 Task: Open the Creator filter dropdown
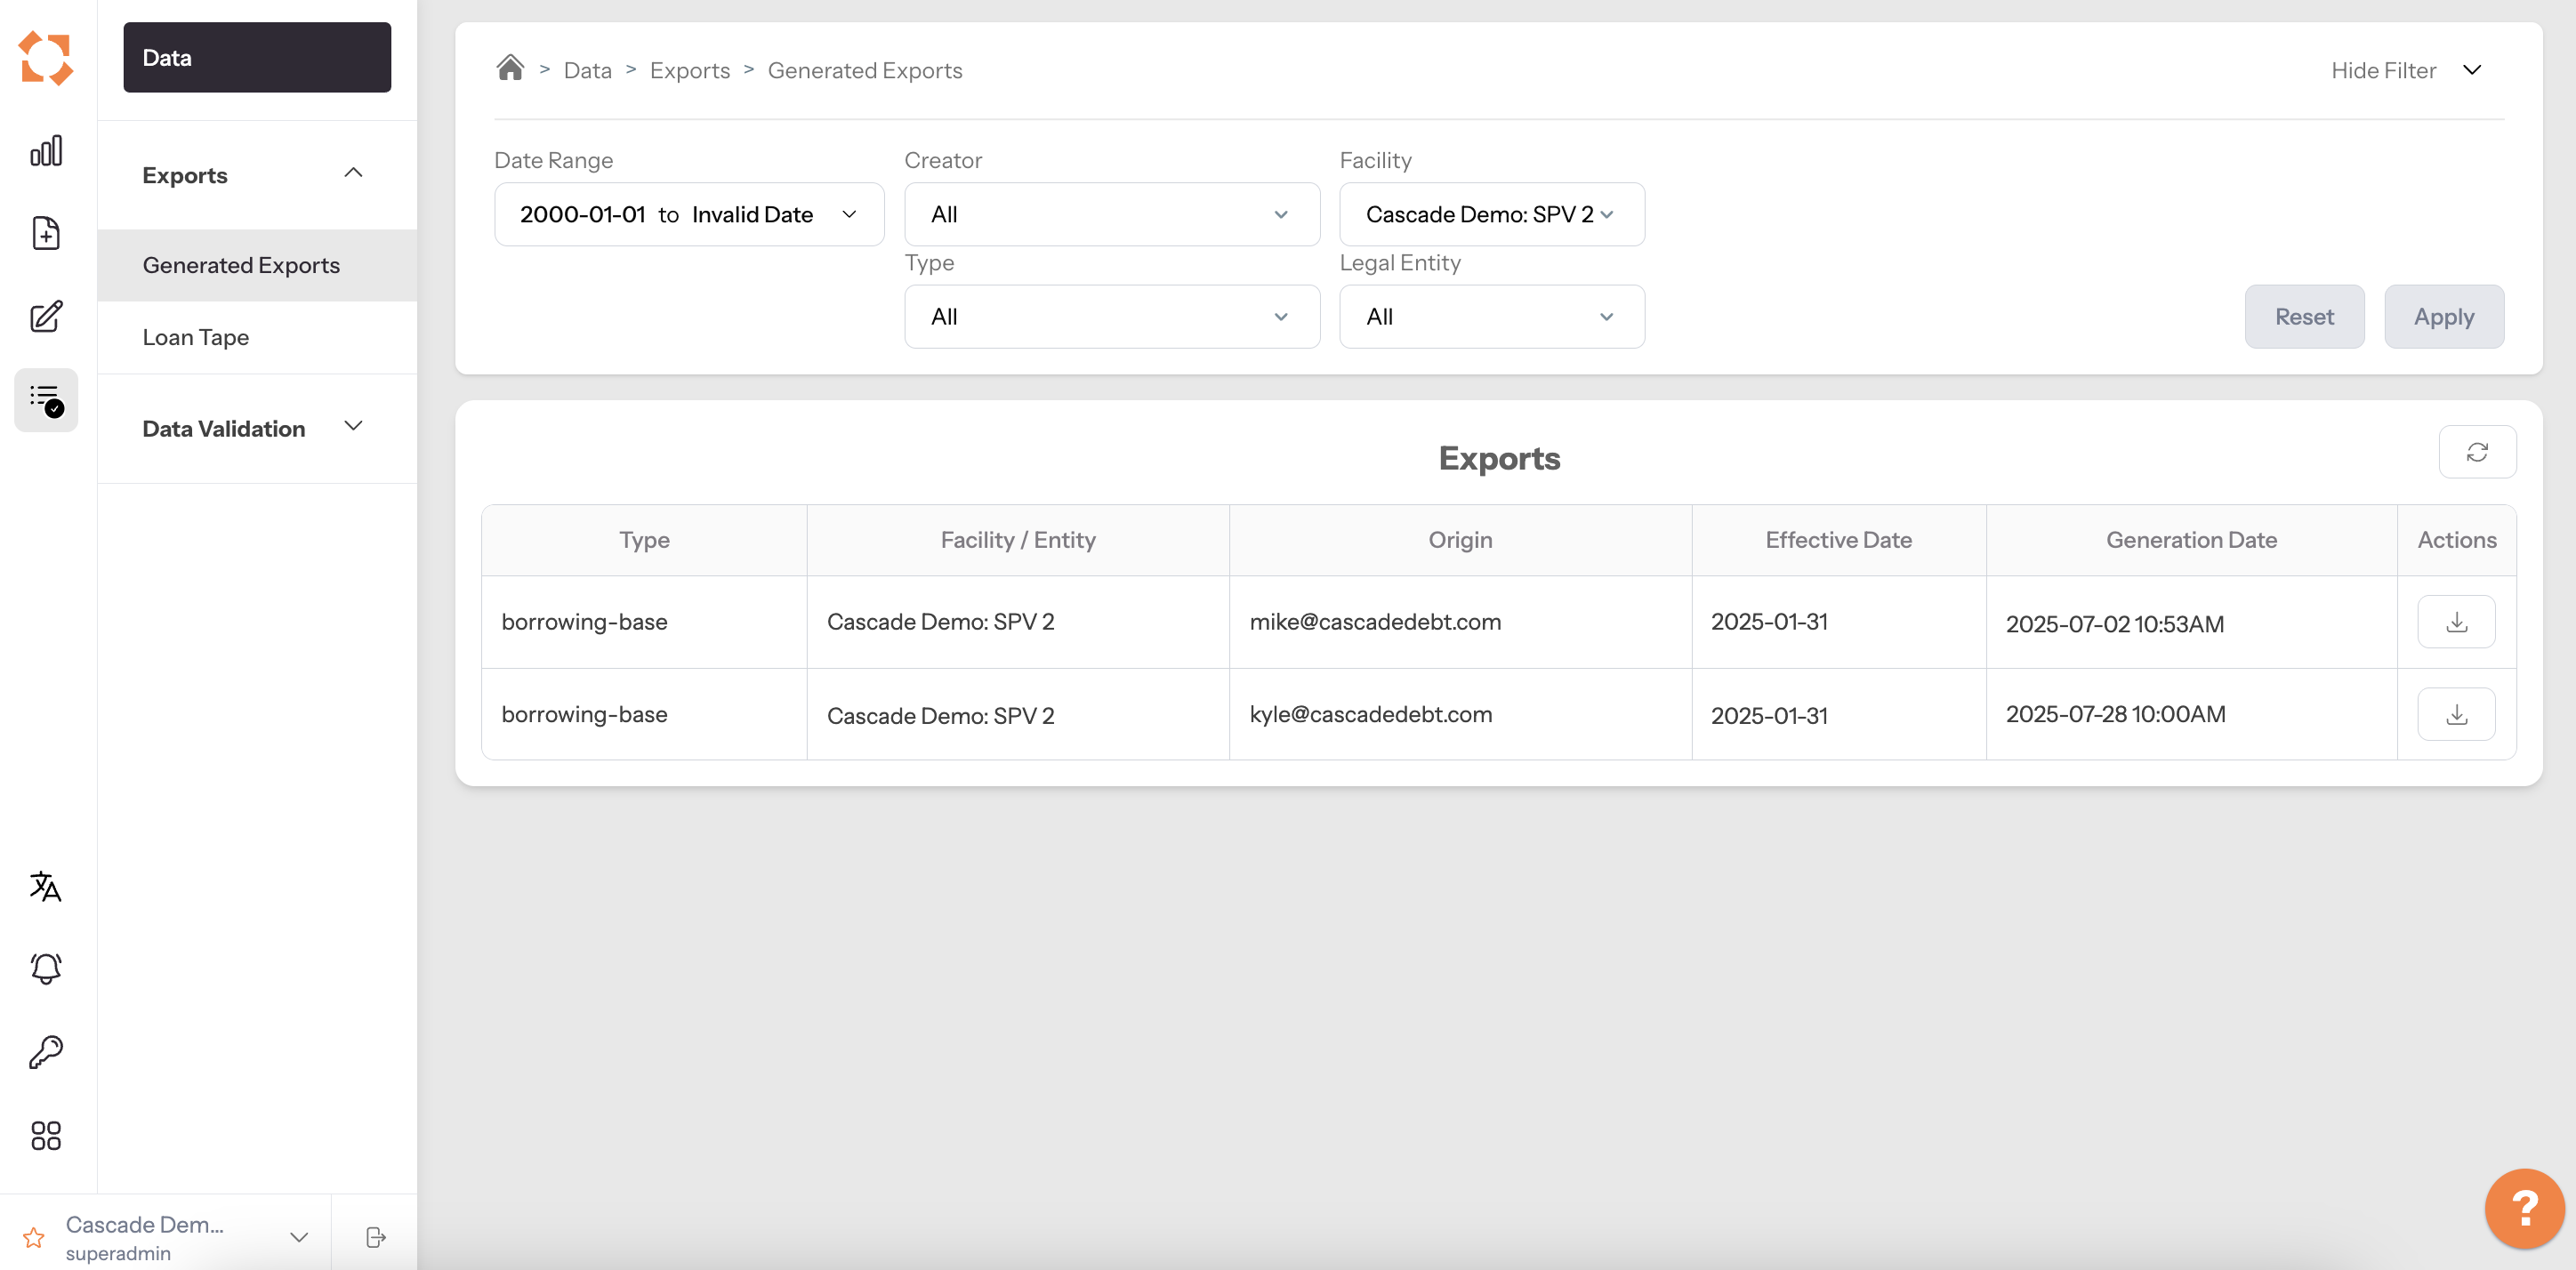1111,214
